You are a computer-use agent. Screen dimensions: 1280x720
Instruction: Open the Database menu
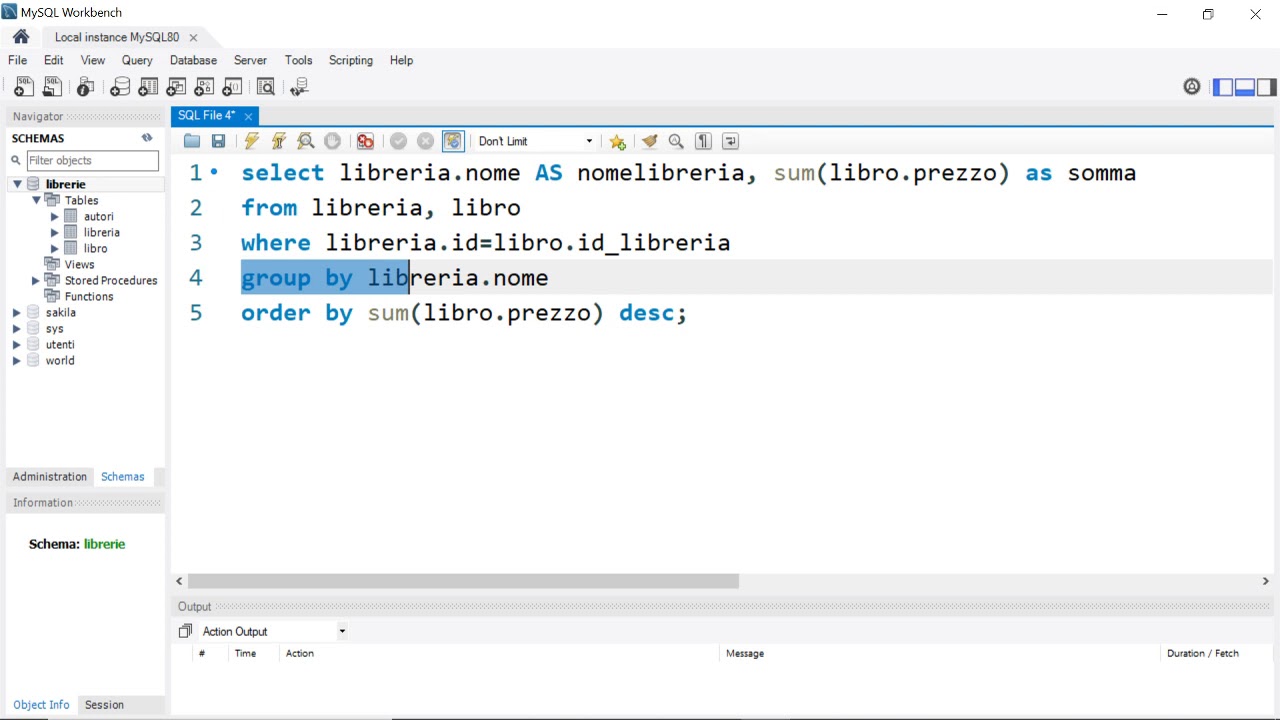[x=193, y=60]
